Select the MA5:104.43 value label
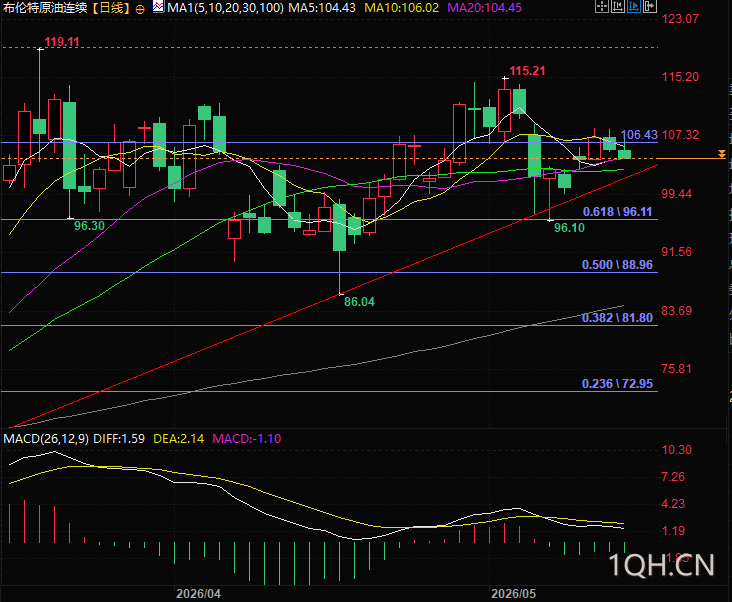This screenshot has height=602, width=732. 322,7
